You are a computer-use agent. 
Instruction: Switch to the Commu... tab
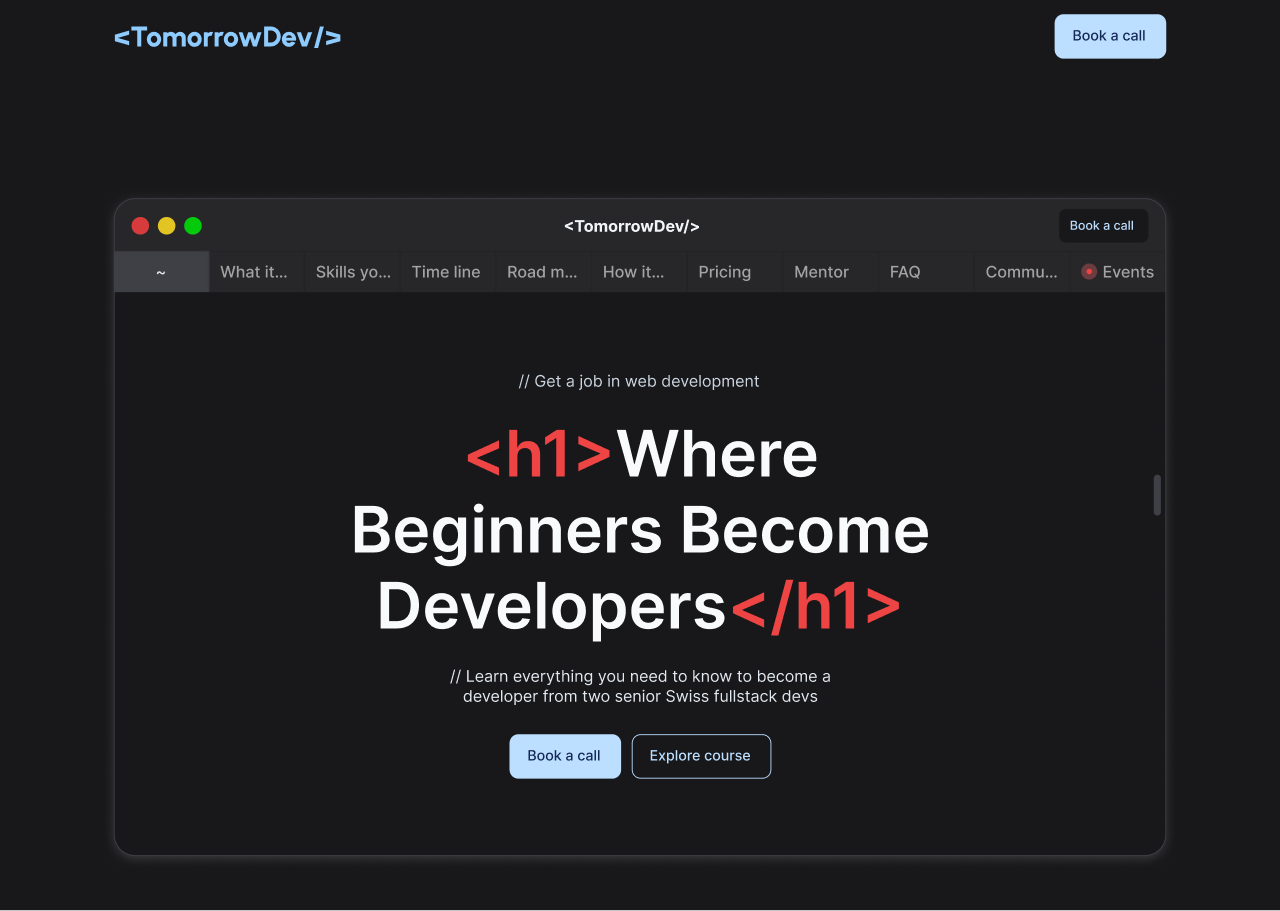pyautogui.click(x=1021, y=272)
